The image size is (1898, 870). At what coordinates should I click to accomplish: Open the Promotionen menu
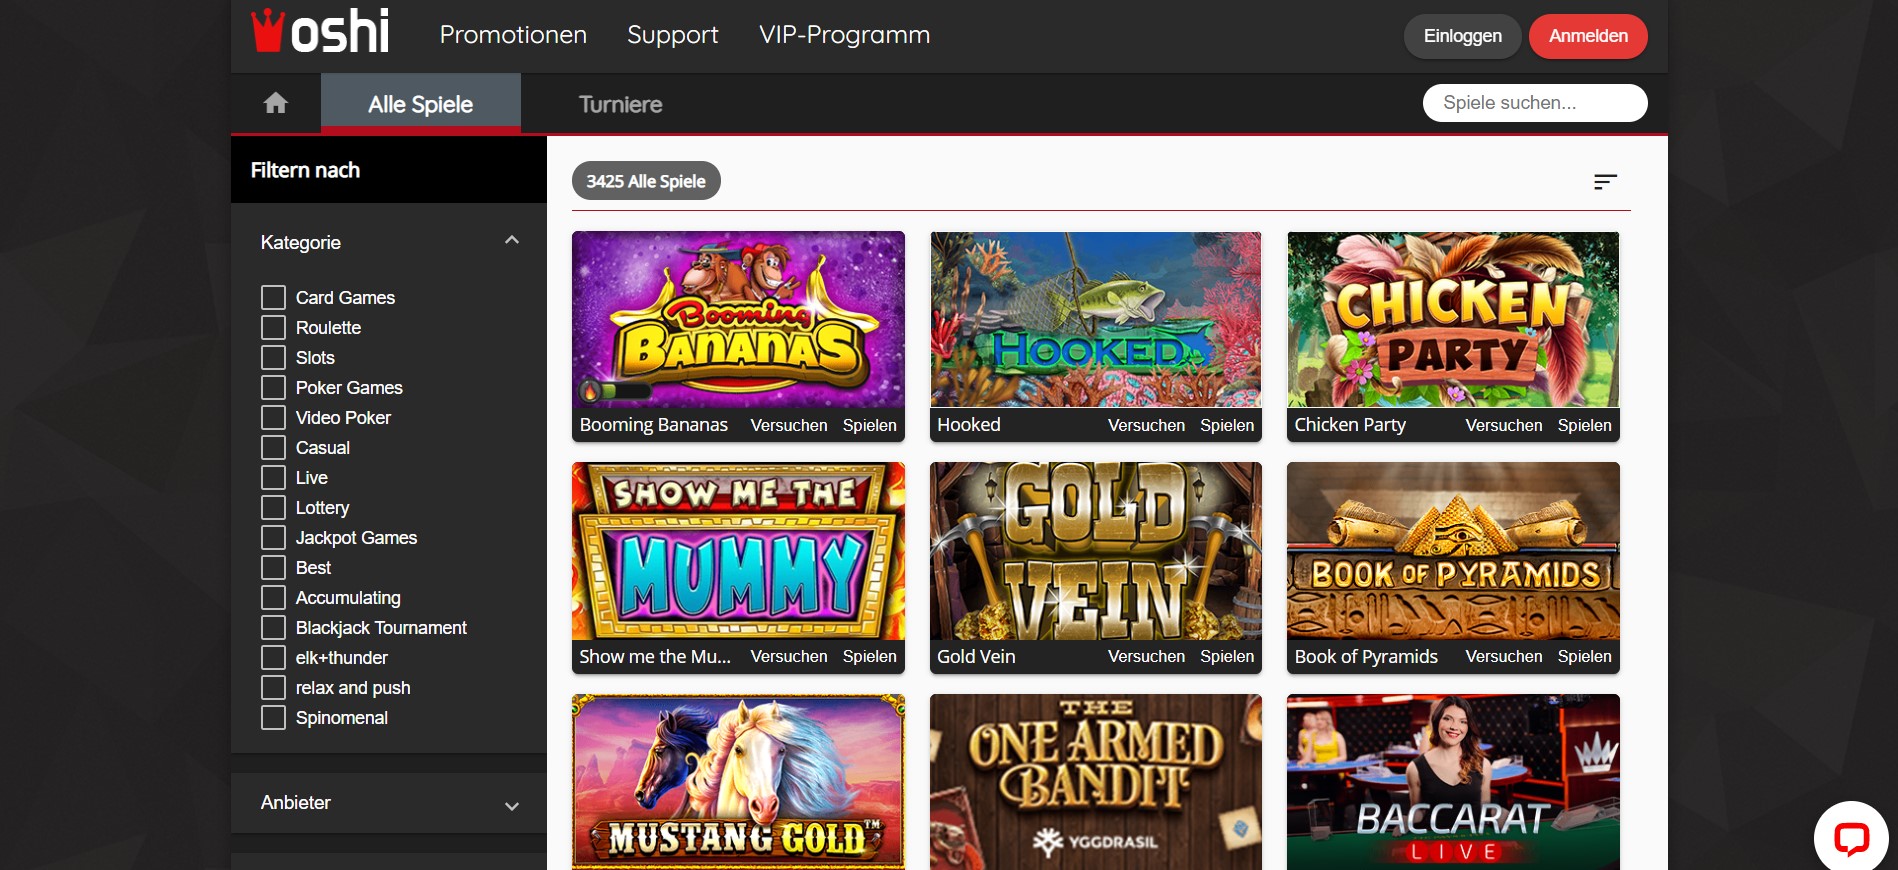(x=513, y=35)
